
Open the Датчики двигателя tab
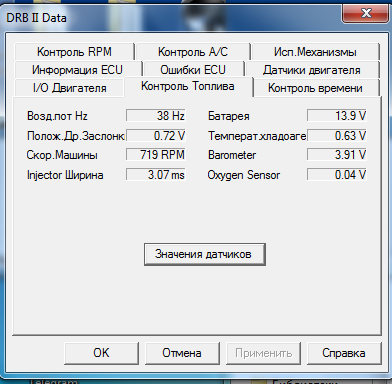312,70
